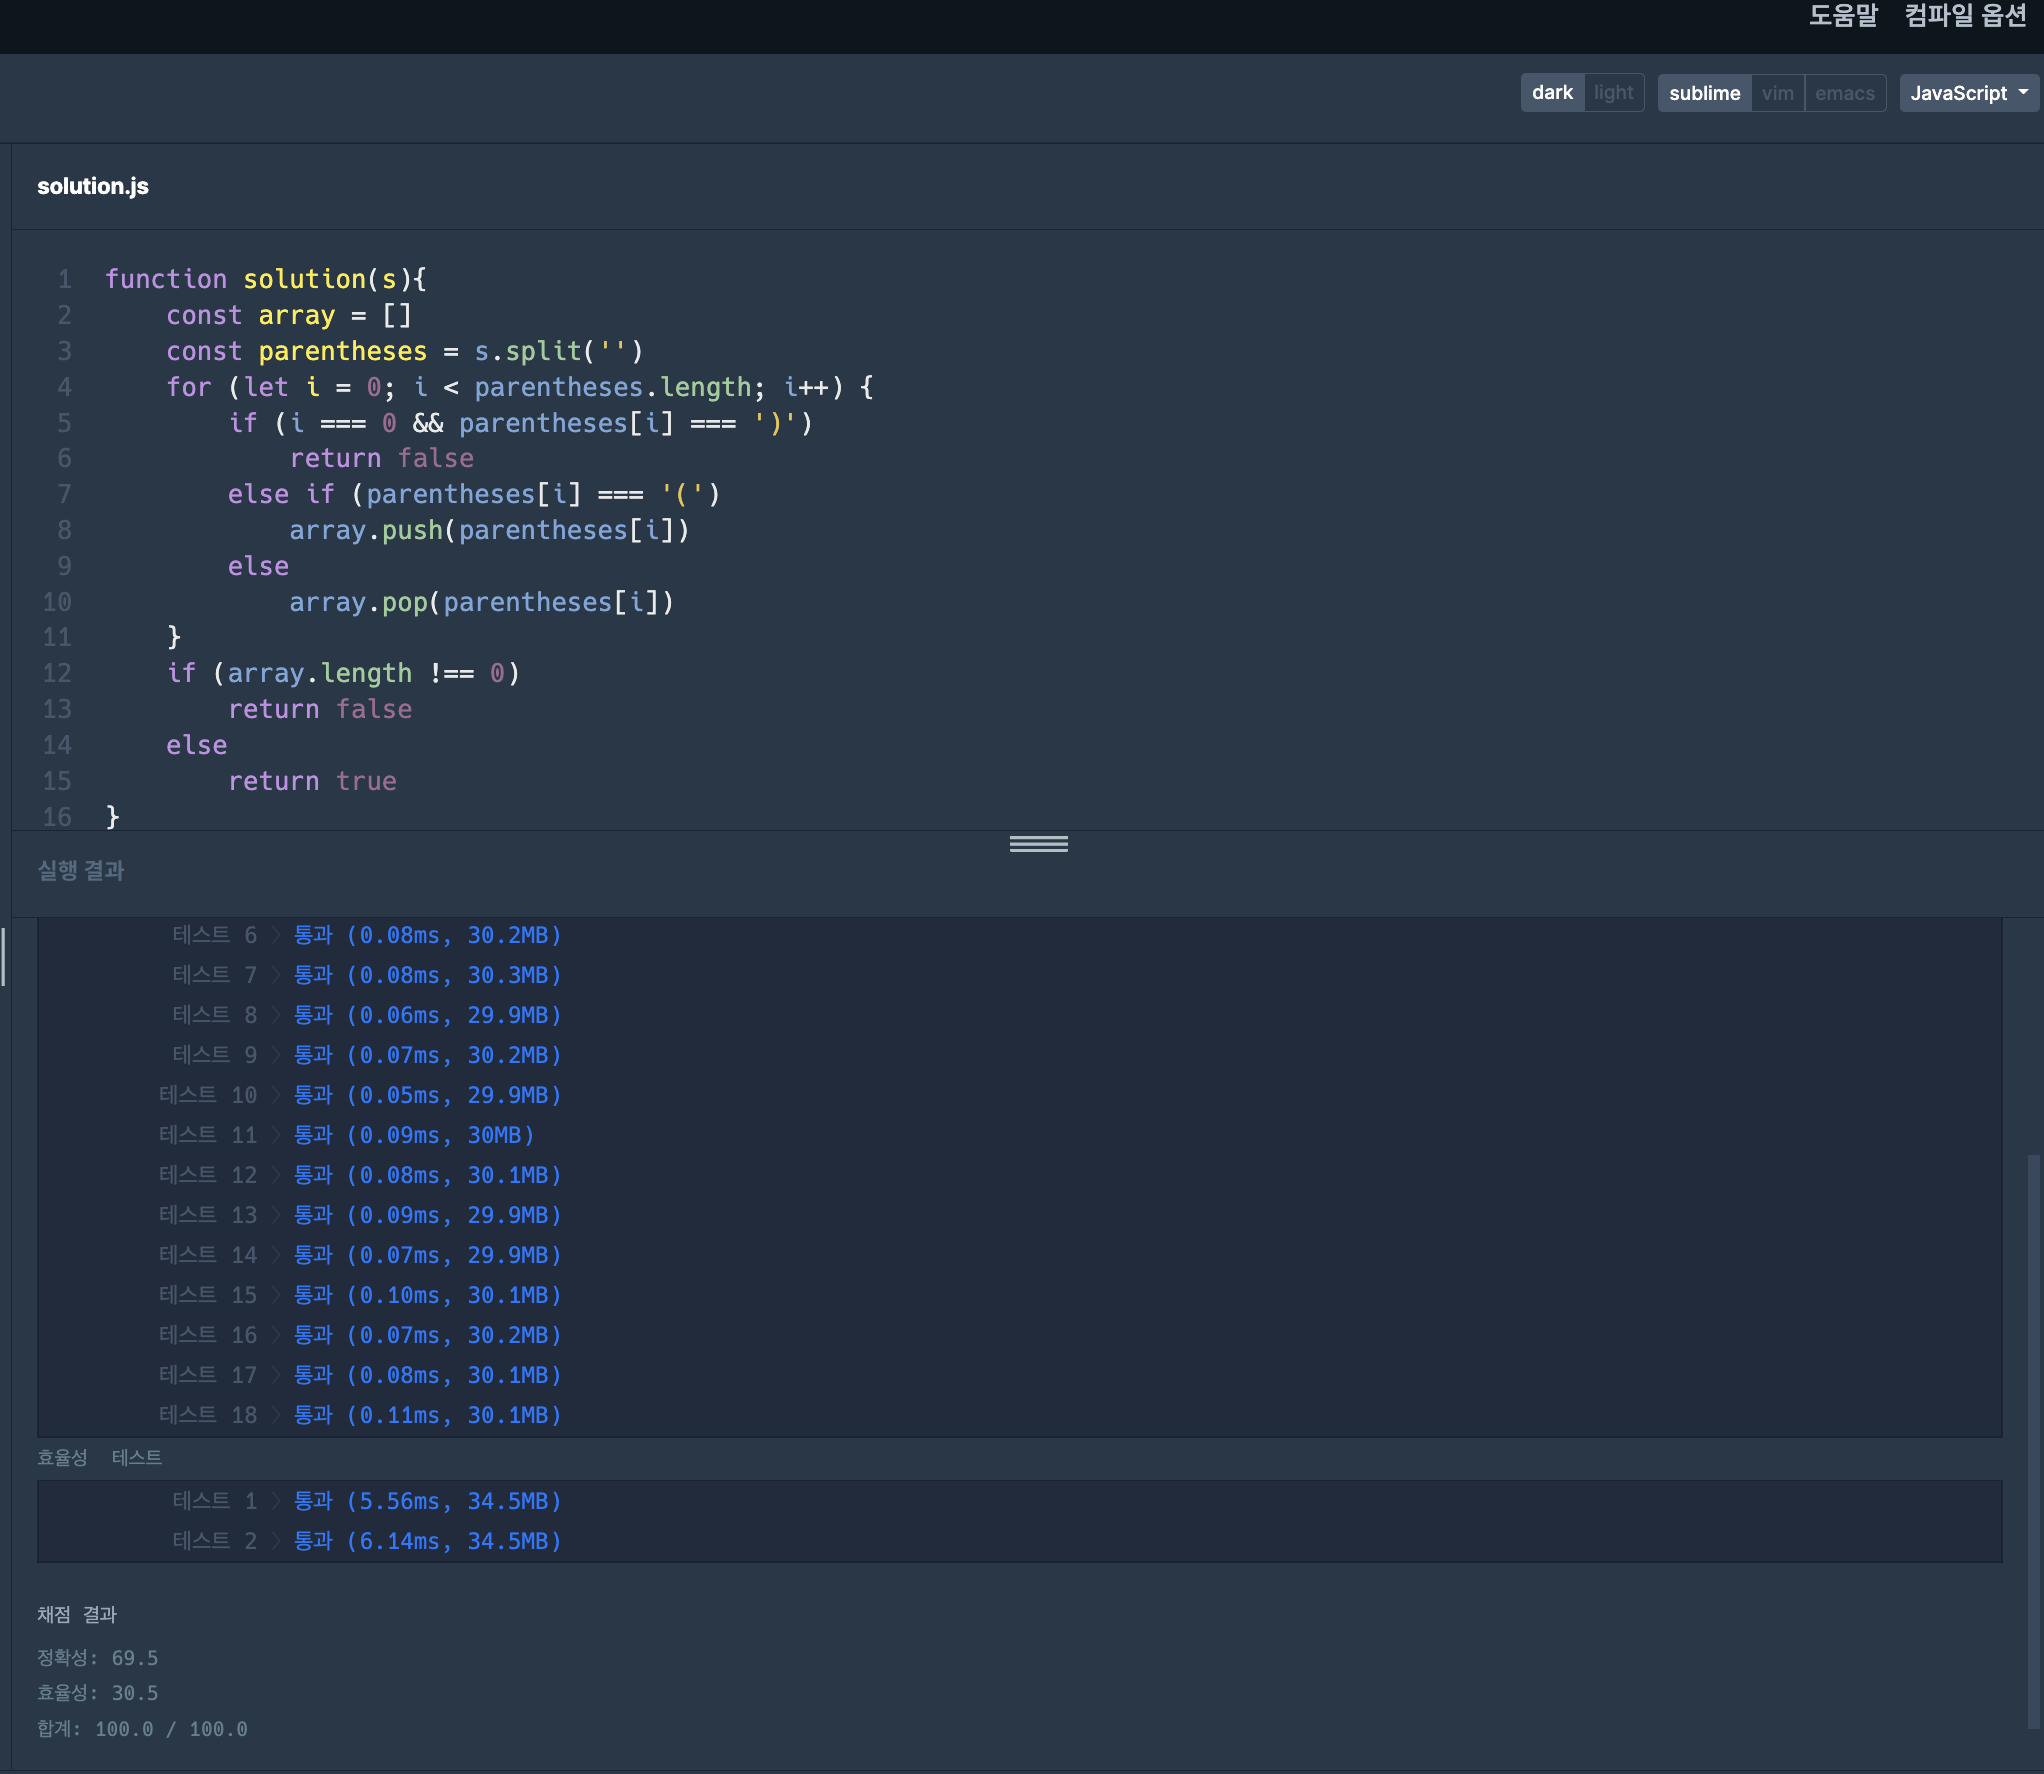Click the chevron next to 테스트 6
2044x1774 pixels.
[276, 935]
